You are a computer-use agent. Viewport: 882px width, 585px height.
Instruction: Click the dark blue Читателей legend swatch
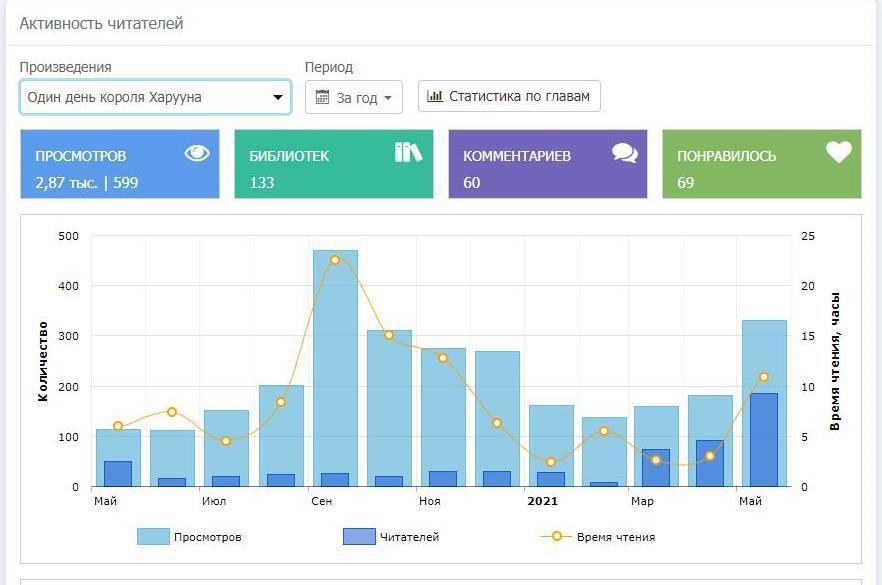click(358, 537)
